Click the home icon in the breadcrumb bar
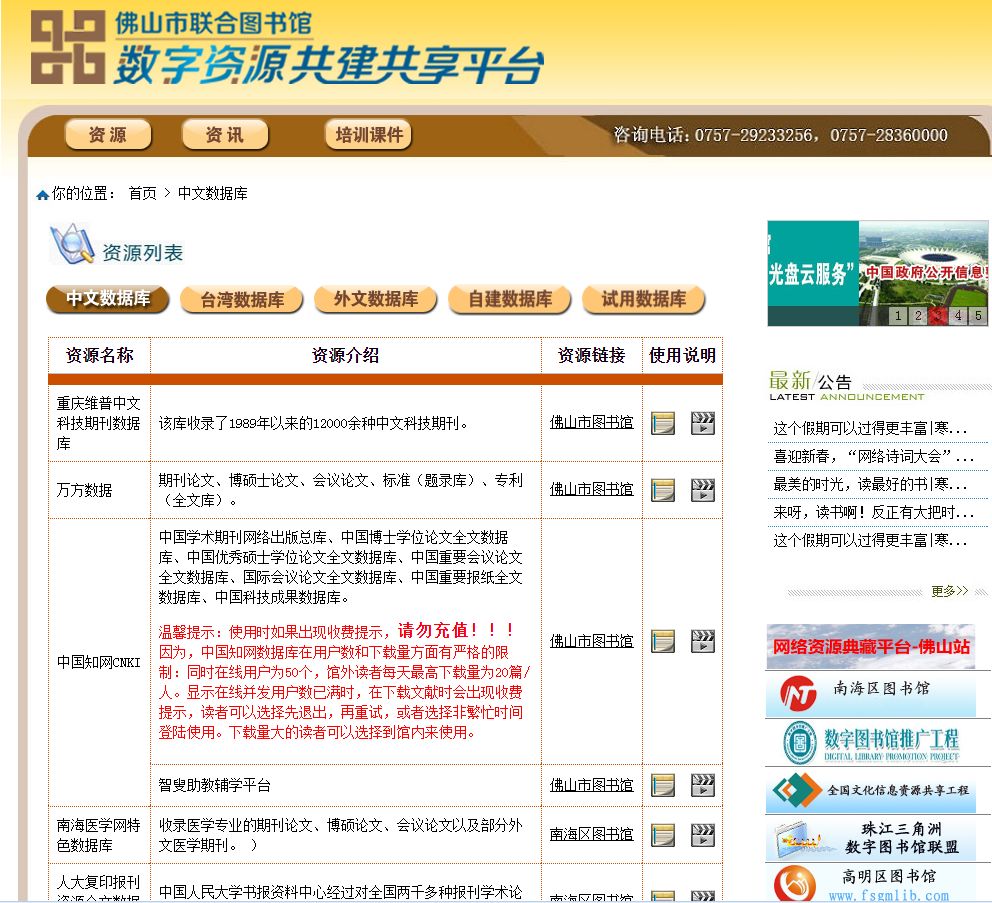This screenshot has height=903, width=992. (42, 193)
